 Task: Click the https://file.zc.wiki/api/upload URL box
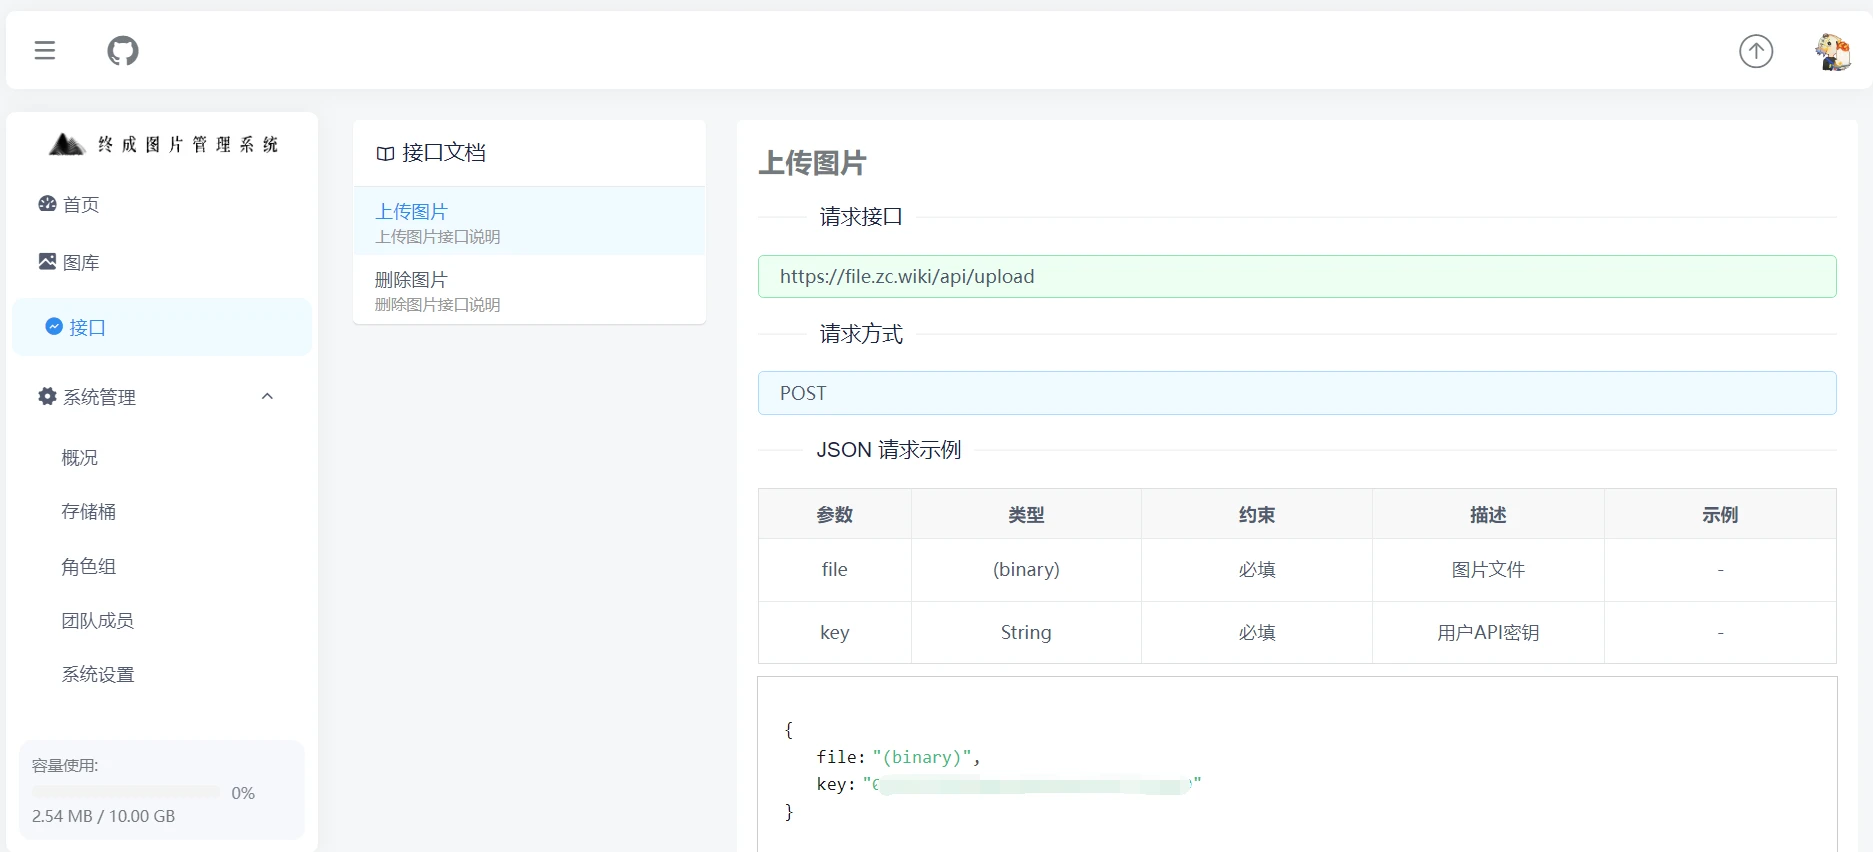[1296, 277]
